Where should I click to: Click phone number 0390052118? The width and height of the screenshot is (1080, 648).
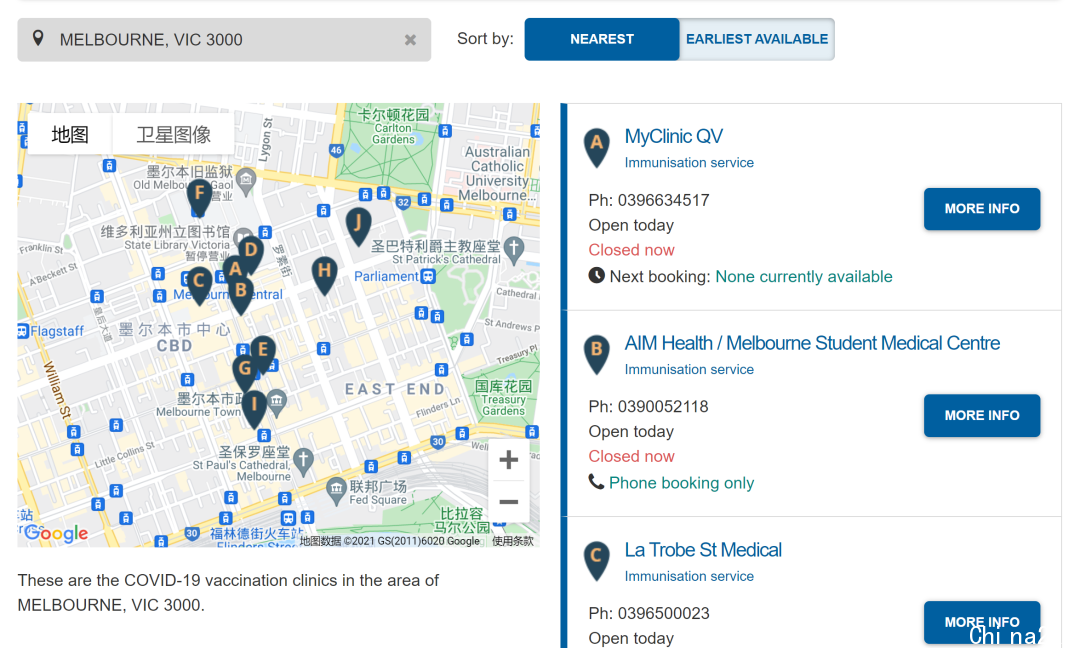663,406
